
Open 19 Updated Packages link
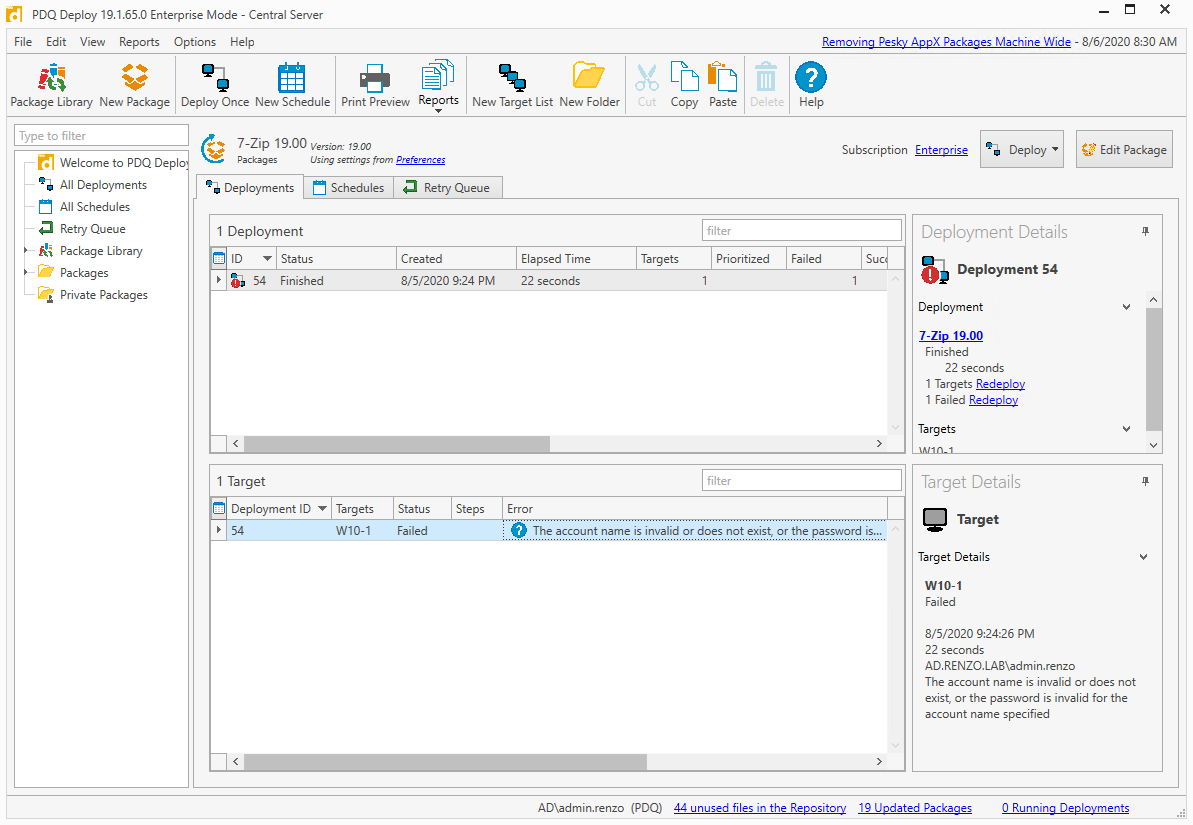(x=915, y=807)
